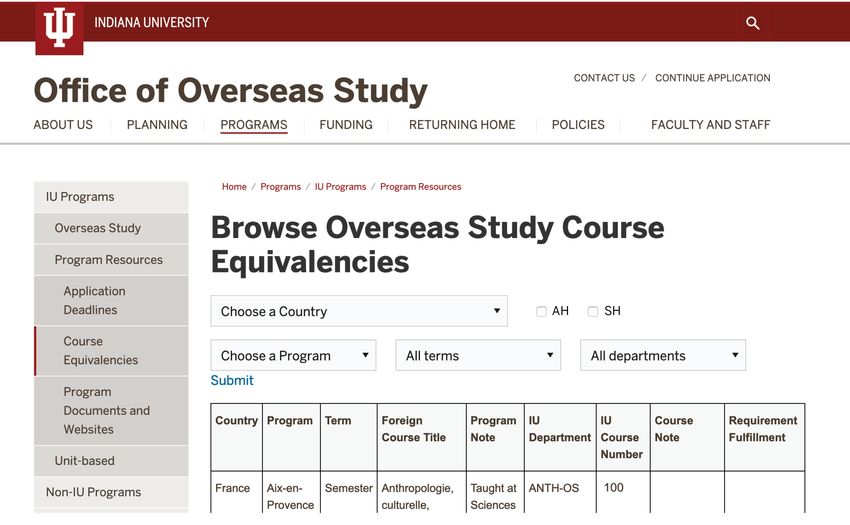Open the Contact Us link
This screenshot has width=850, height=525.
[x=604, y=78]
